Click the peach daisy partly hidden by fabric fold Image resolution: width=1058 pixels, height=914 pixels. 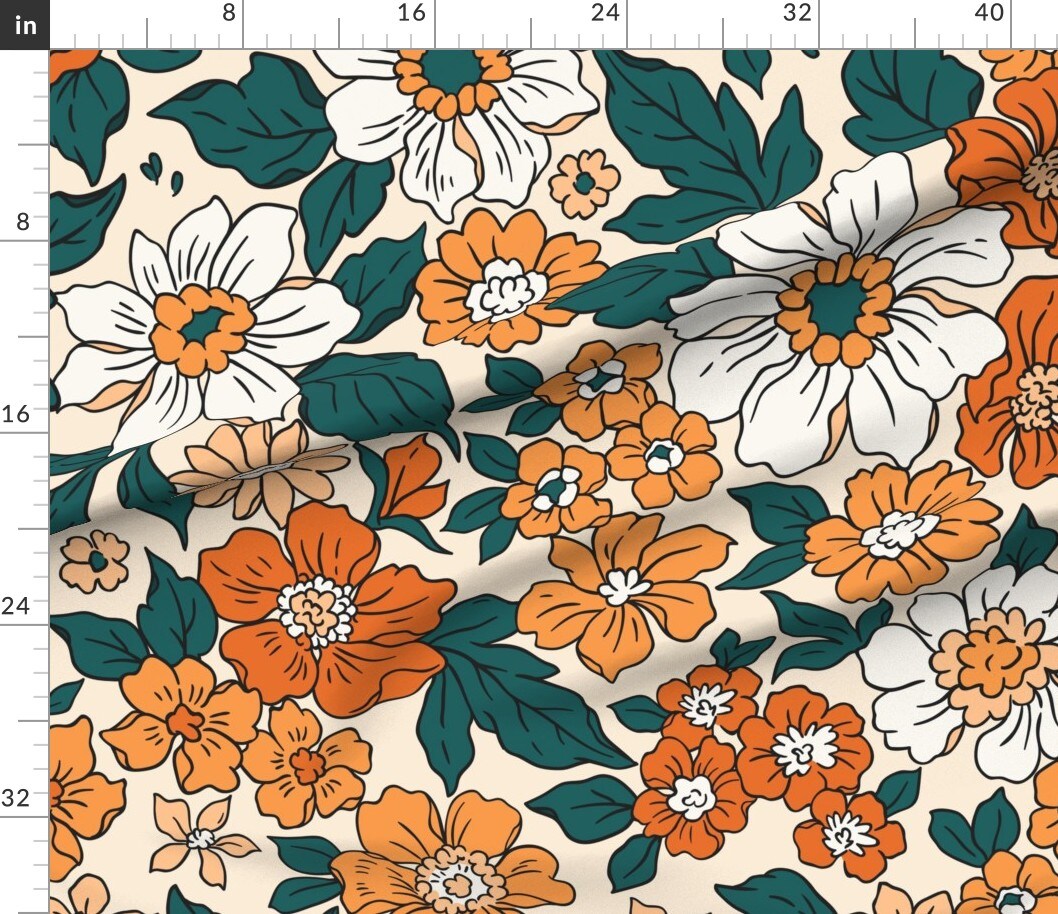(258, 467)
